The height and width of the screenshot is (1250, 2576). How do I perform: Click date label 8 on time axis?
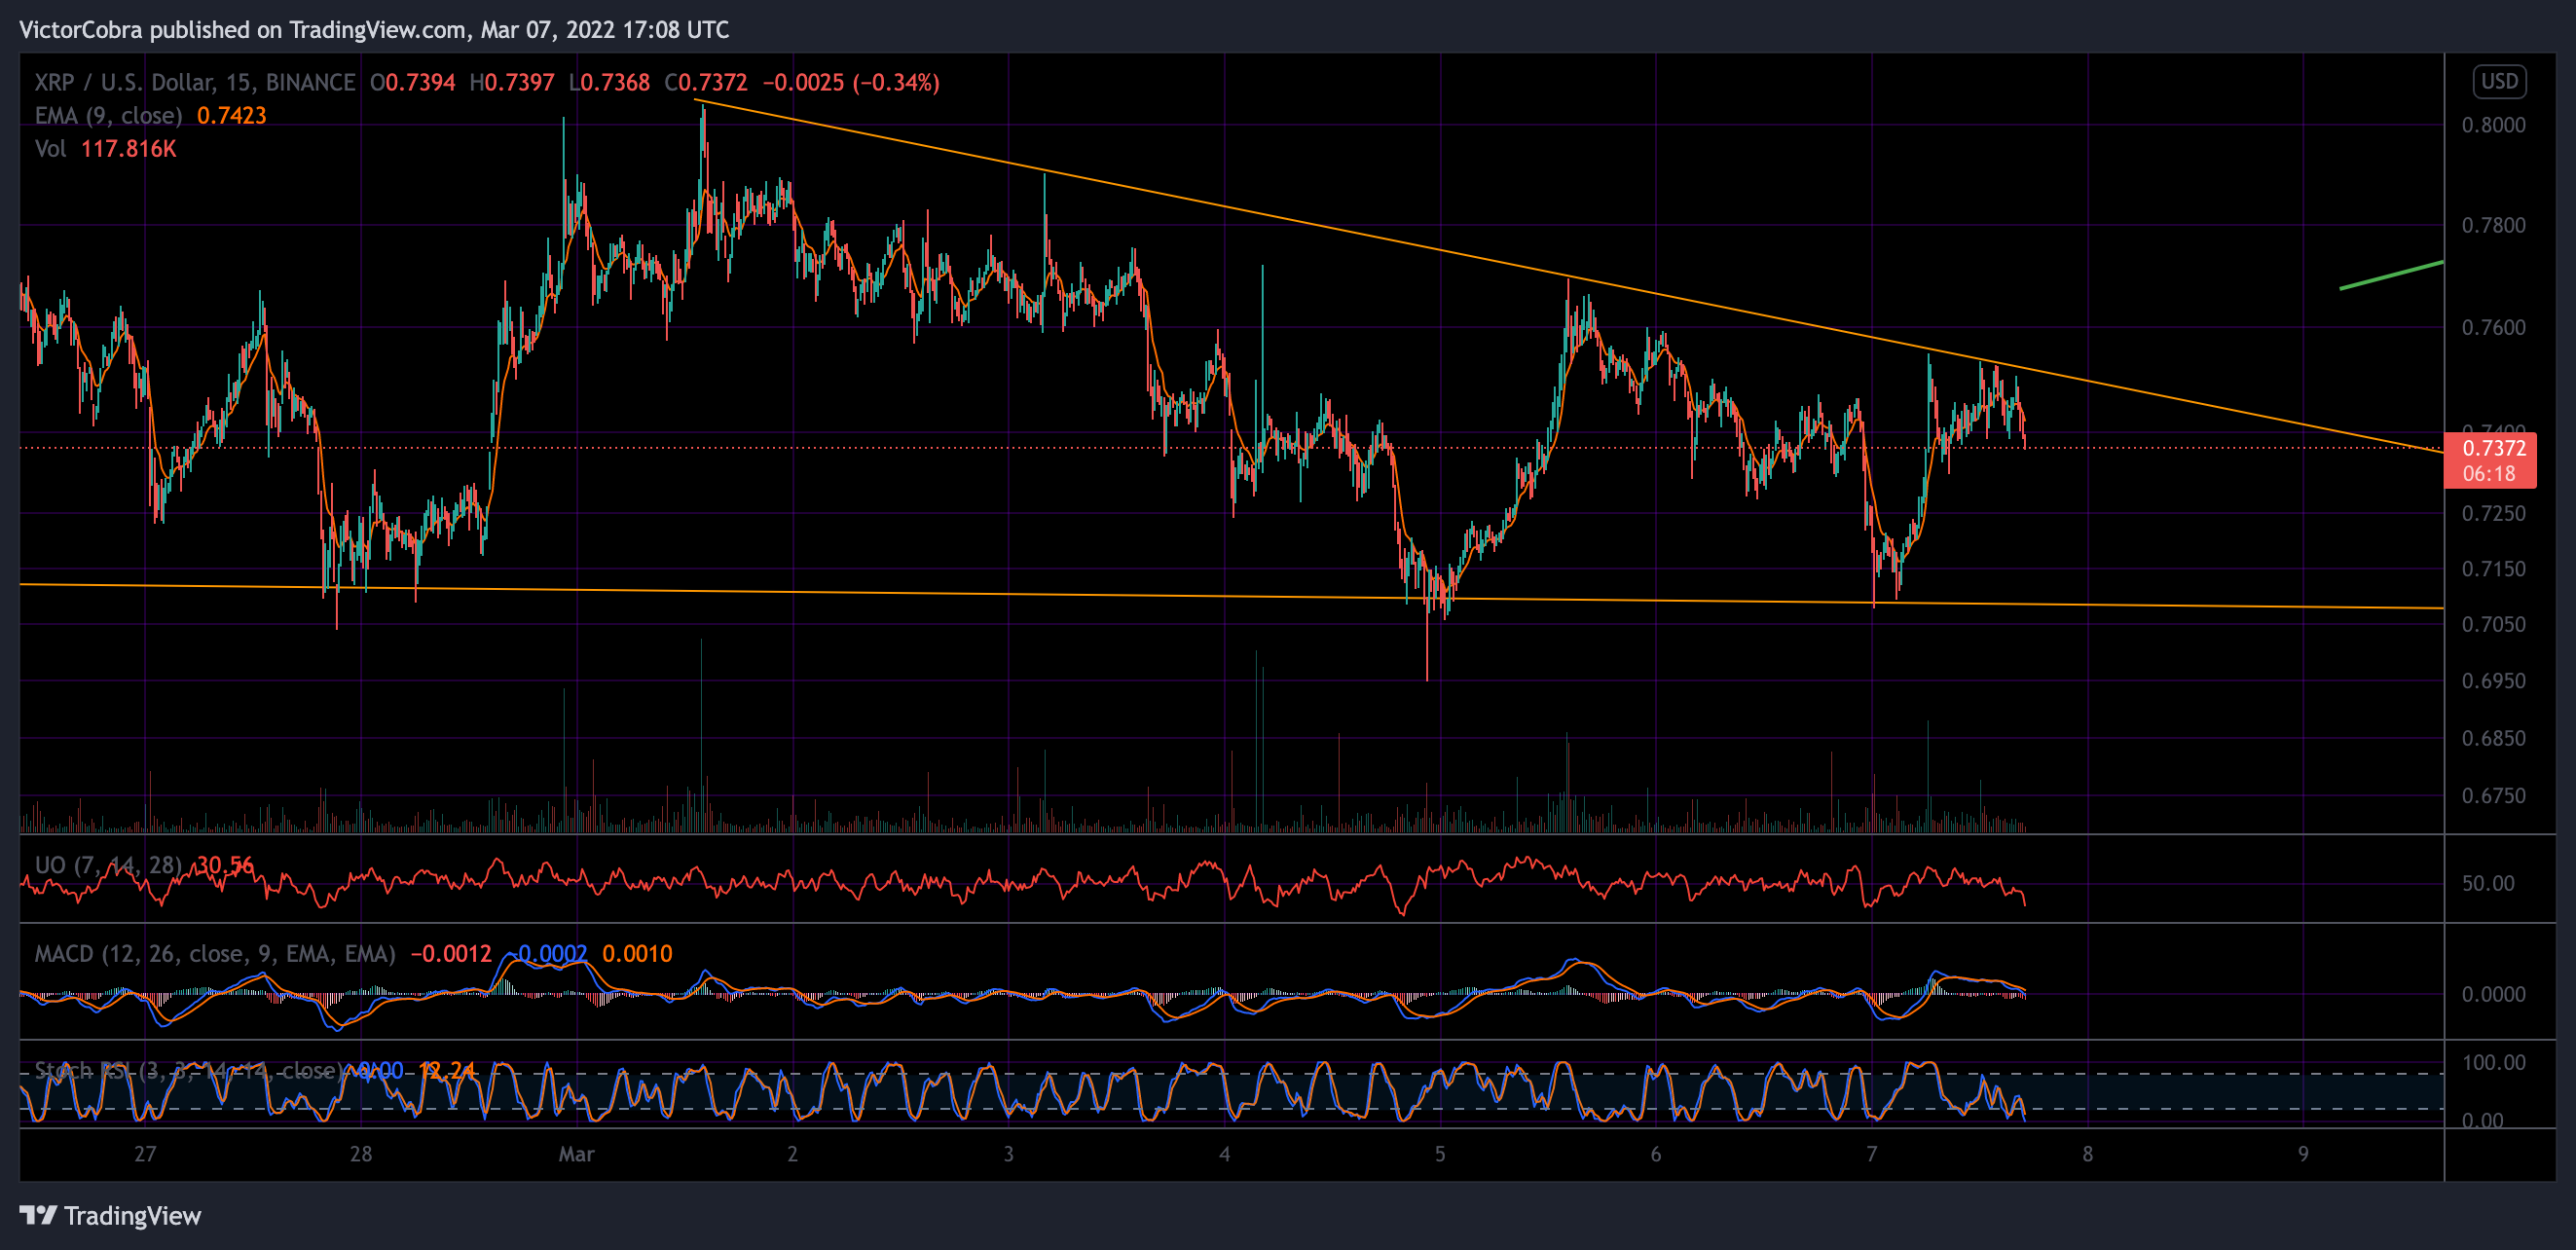[2087, 1154]
